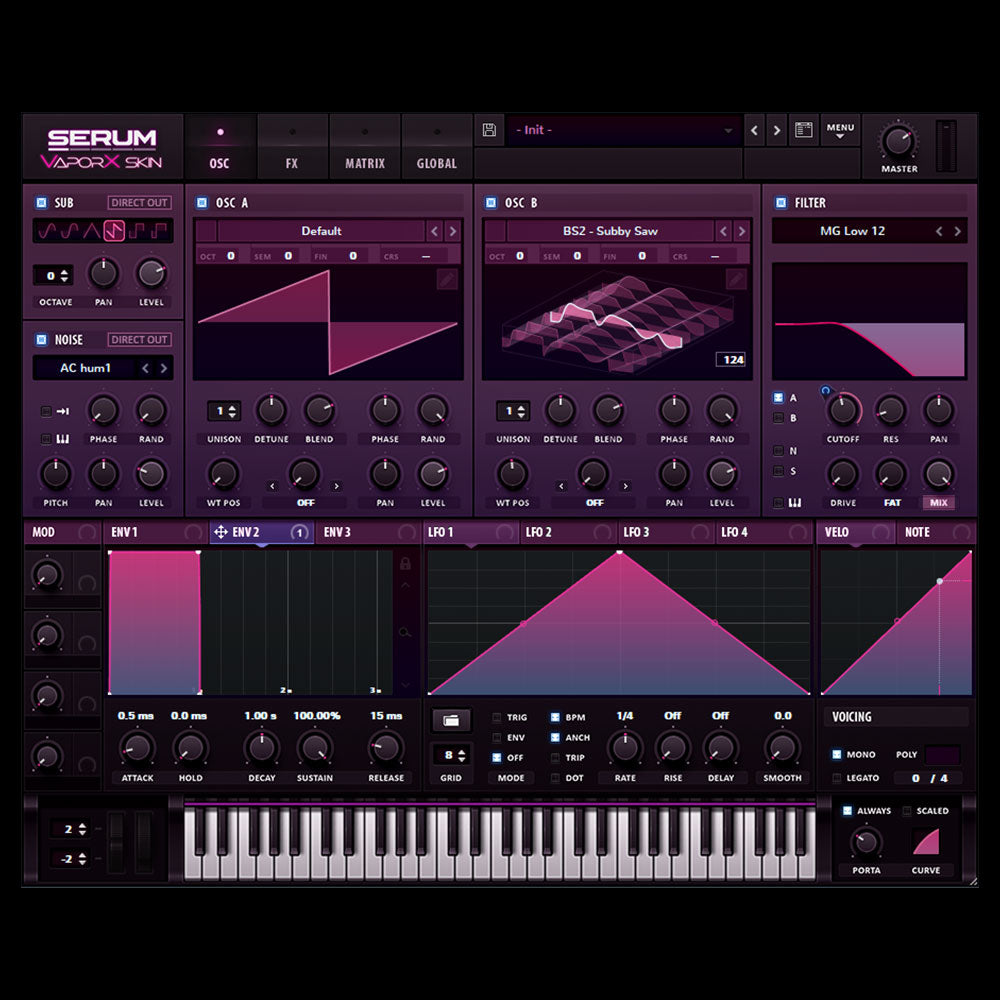Click the save preset floppy disk icon

pos(489,129)
